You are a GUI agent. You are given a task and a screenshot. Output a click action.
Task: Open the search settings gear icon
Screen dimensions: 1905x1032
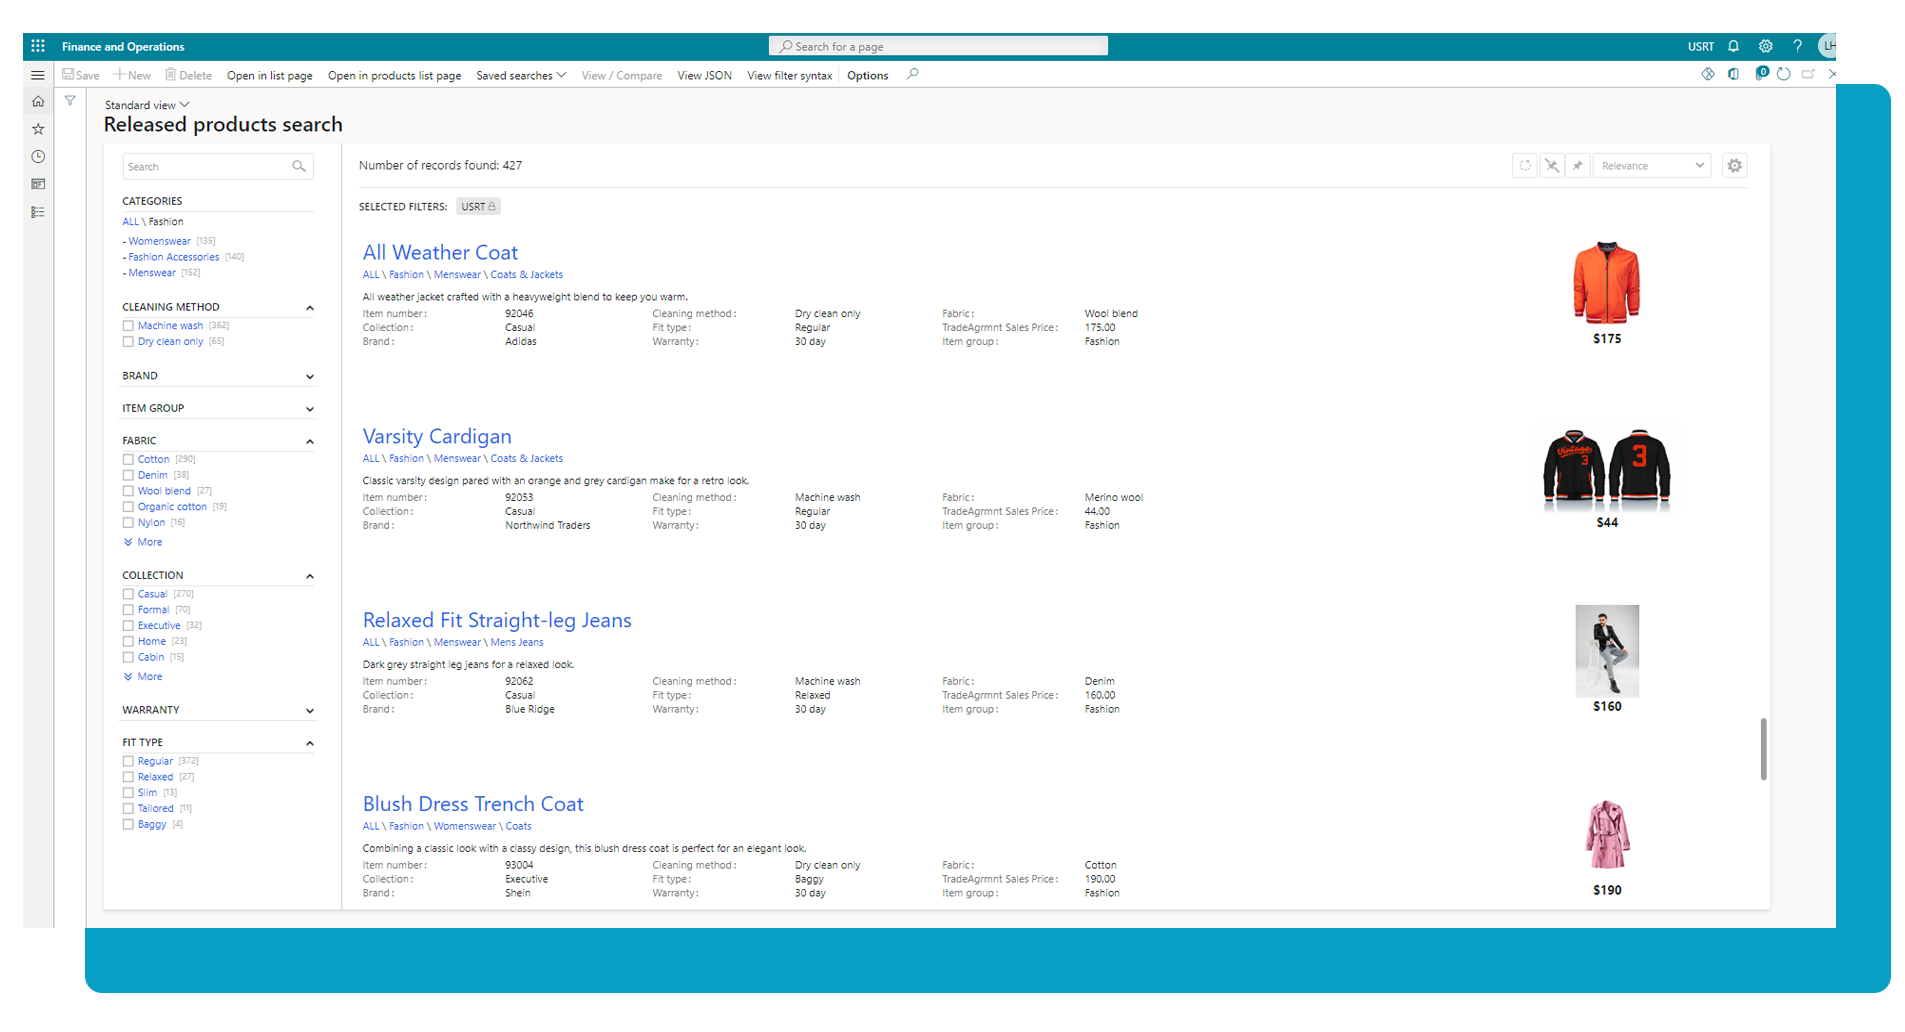[x=1734, y=165]
